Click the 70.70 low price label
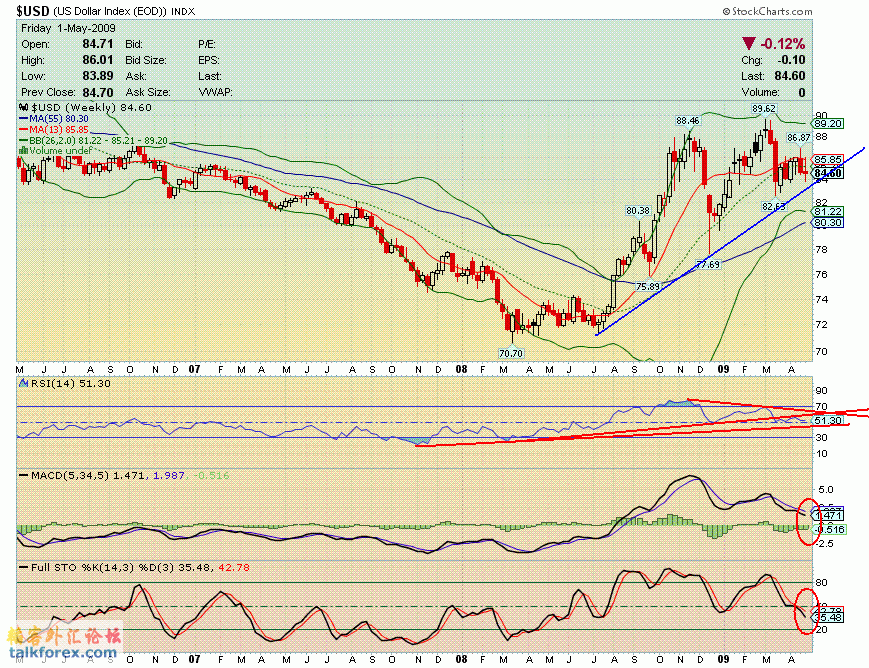 (x=511, y=353)
